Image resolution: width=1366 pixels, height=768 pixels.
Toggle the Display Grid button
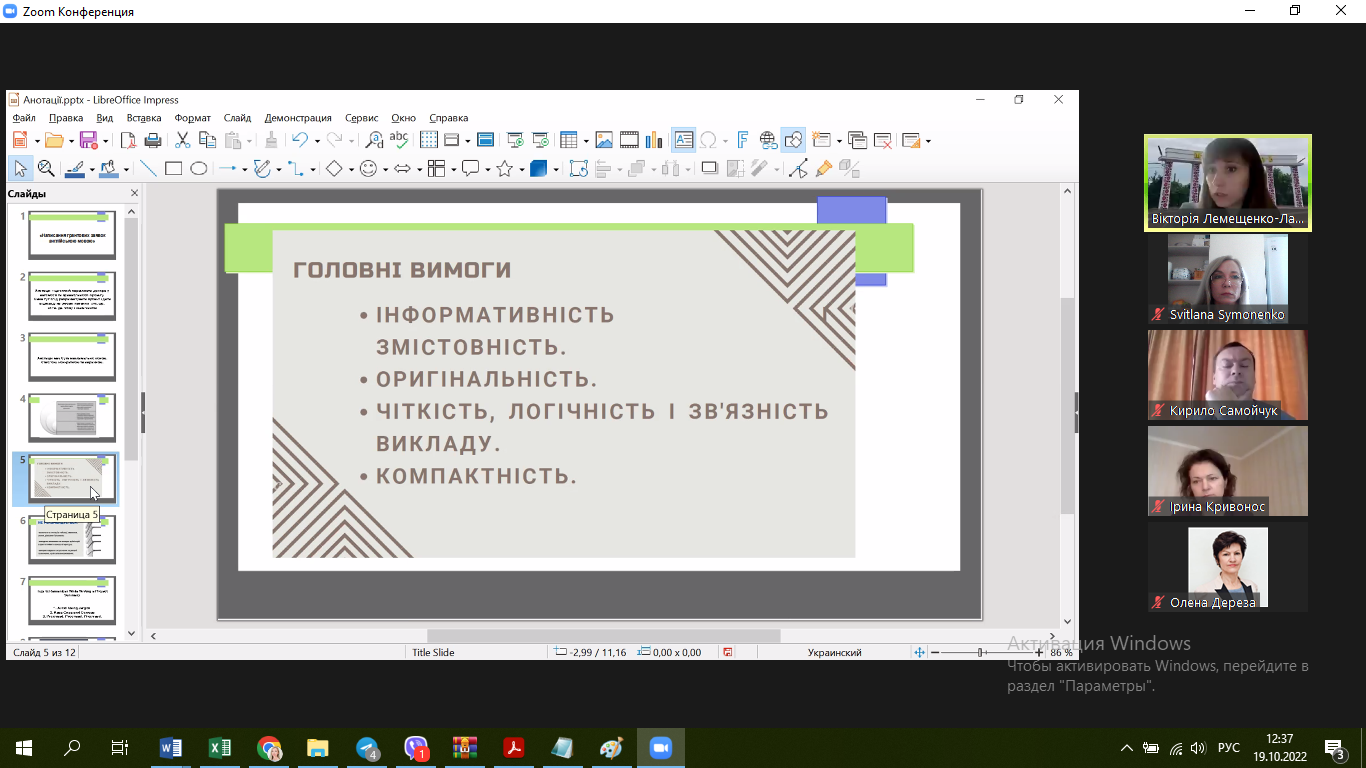(x=429, y=140)
